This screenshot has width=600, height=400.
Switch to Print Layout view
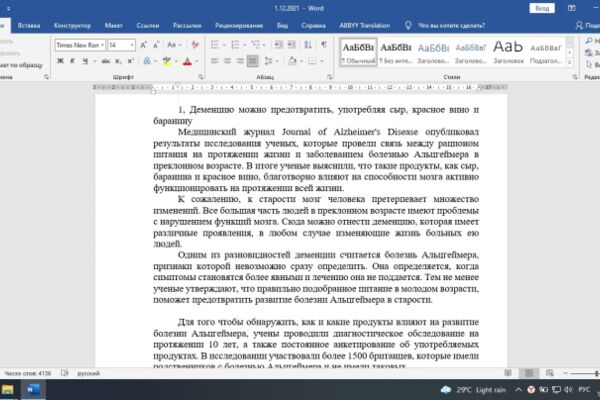tap(529, 373)
